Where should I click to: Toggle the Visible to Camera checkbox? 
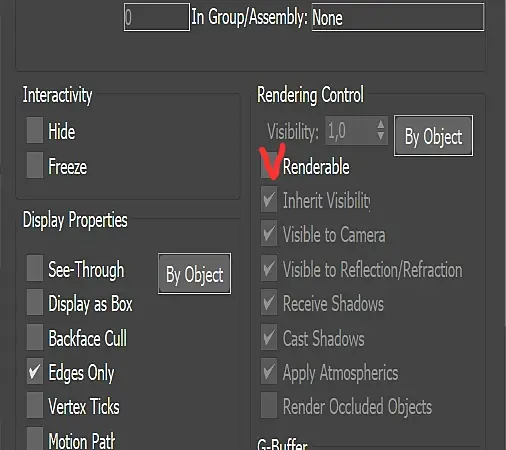pyautogui.click(x=269, y=234)
